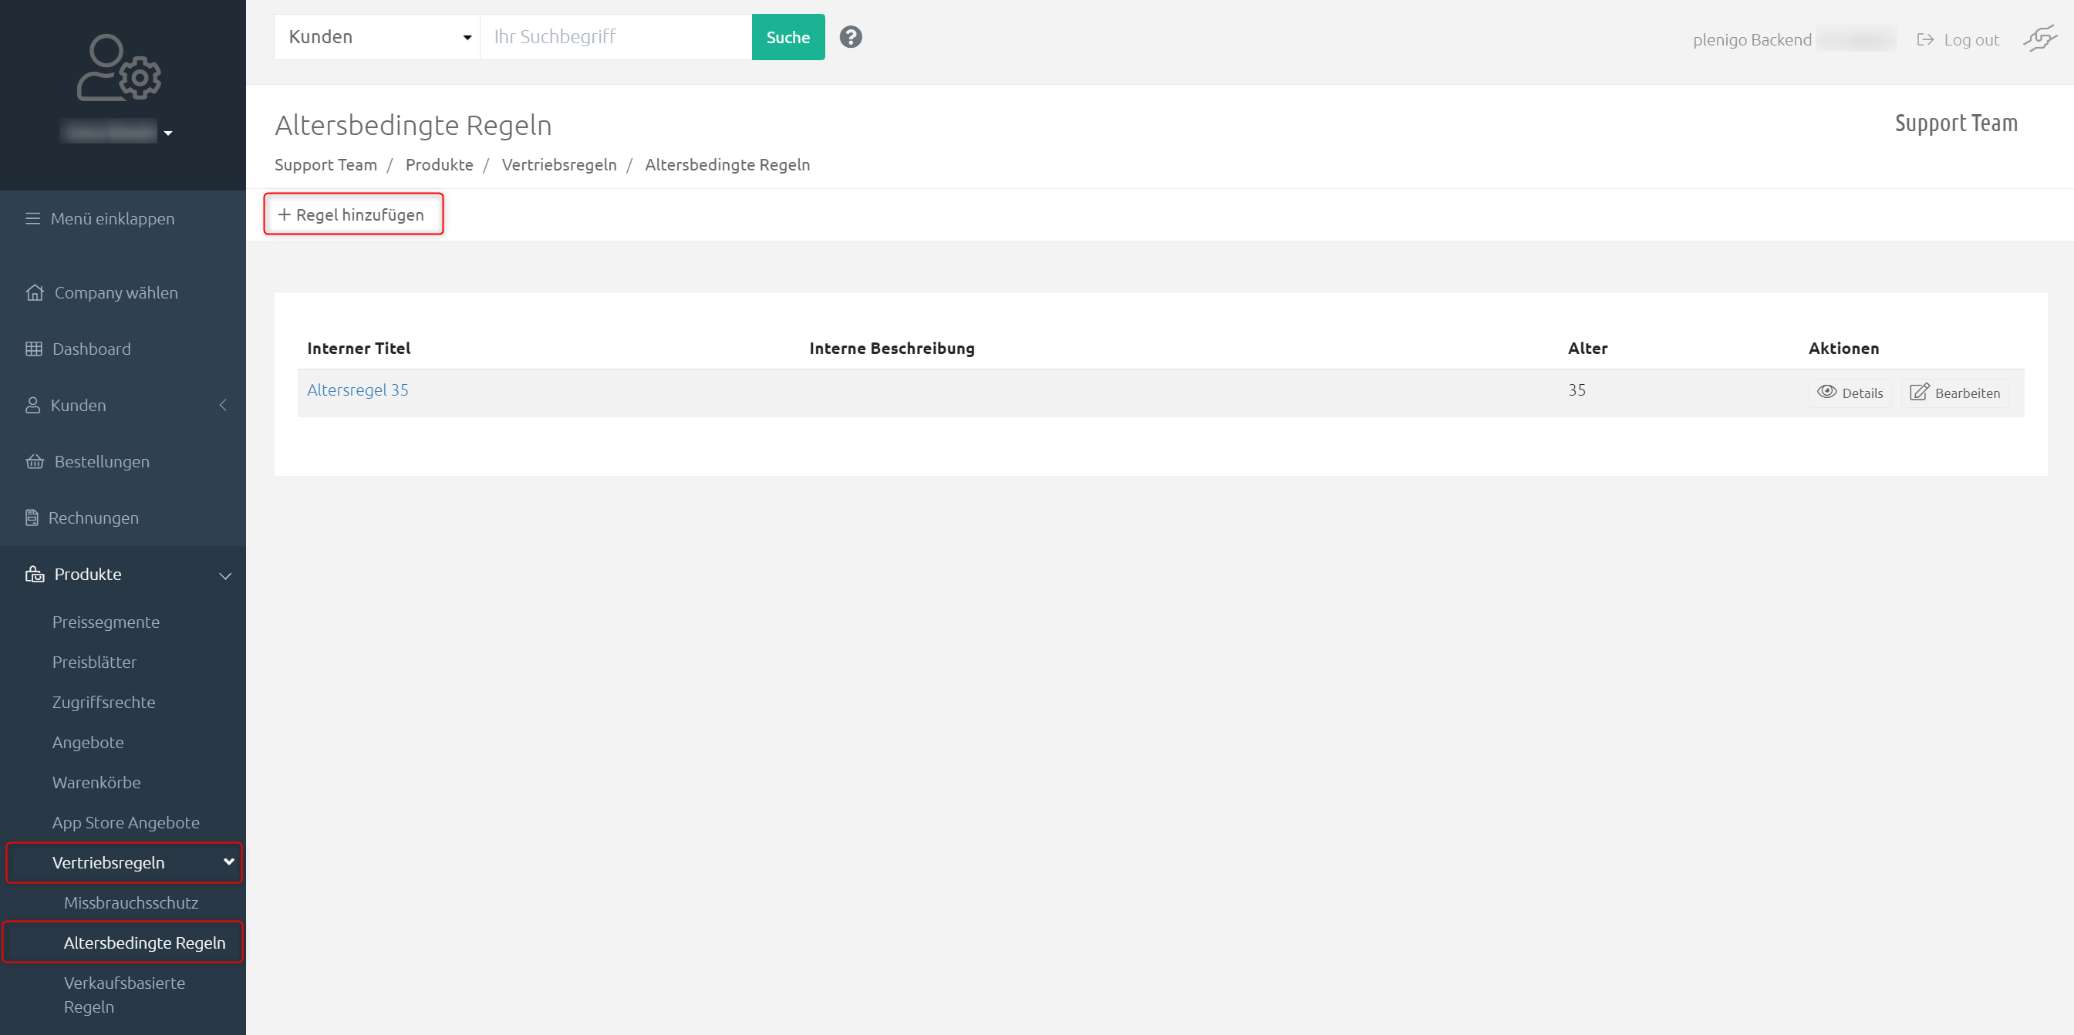Open Preisblätter menu item
This screenshot has height=1035, width=2074.
click(94, 662)
